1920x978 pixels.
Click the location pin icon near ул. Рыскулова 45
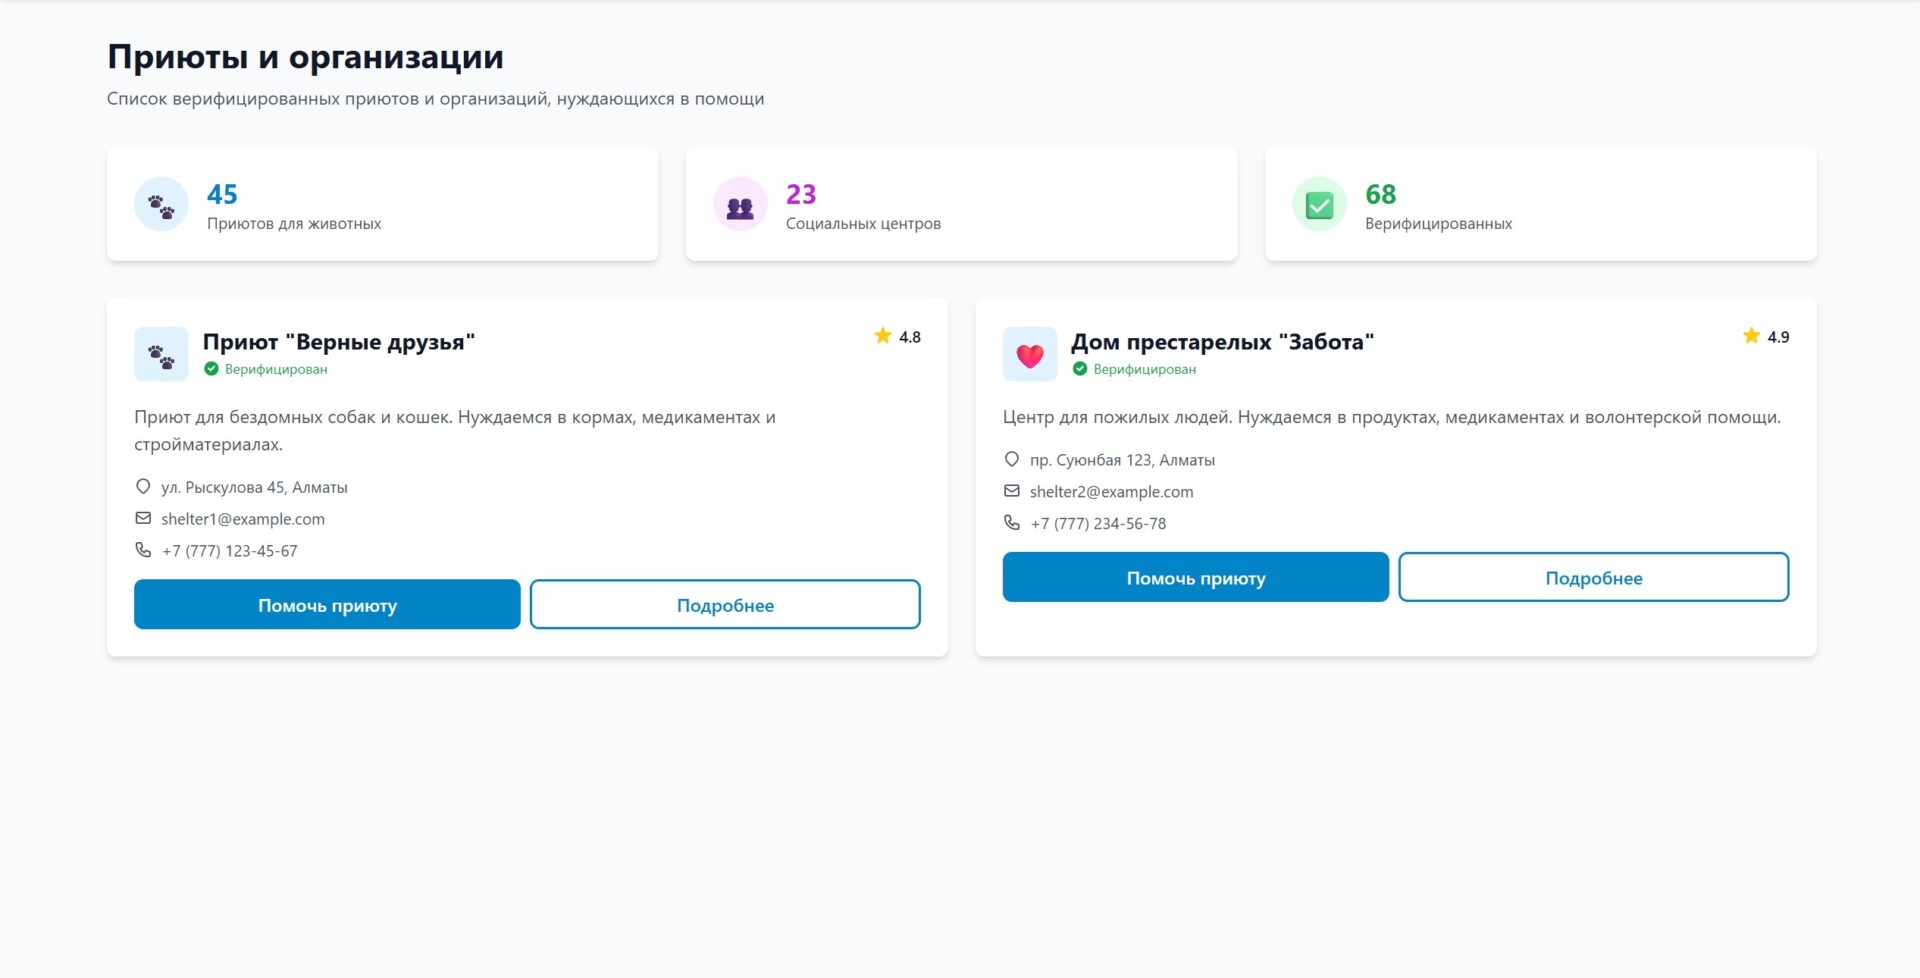coord(143,487)
